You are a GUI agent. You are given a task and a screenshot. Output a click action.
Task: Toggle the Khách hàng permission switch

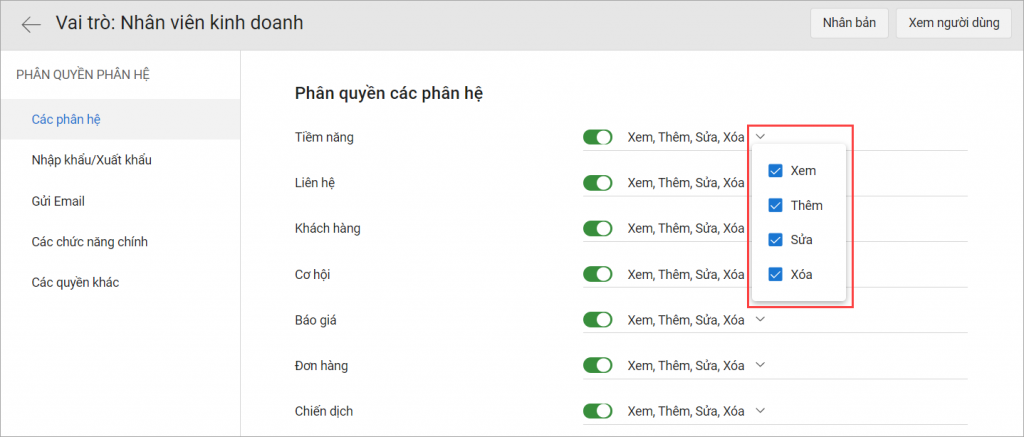[598, 228]
